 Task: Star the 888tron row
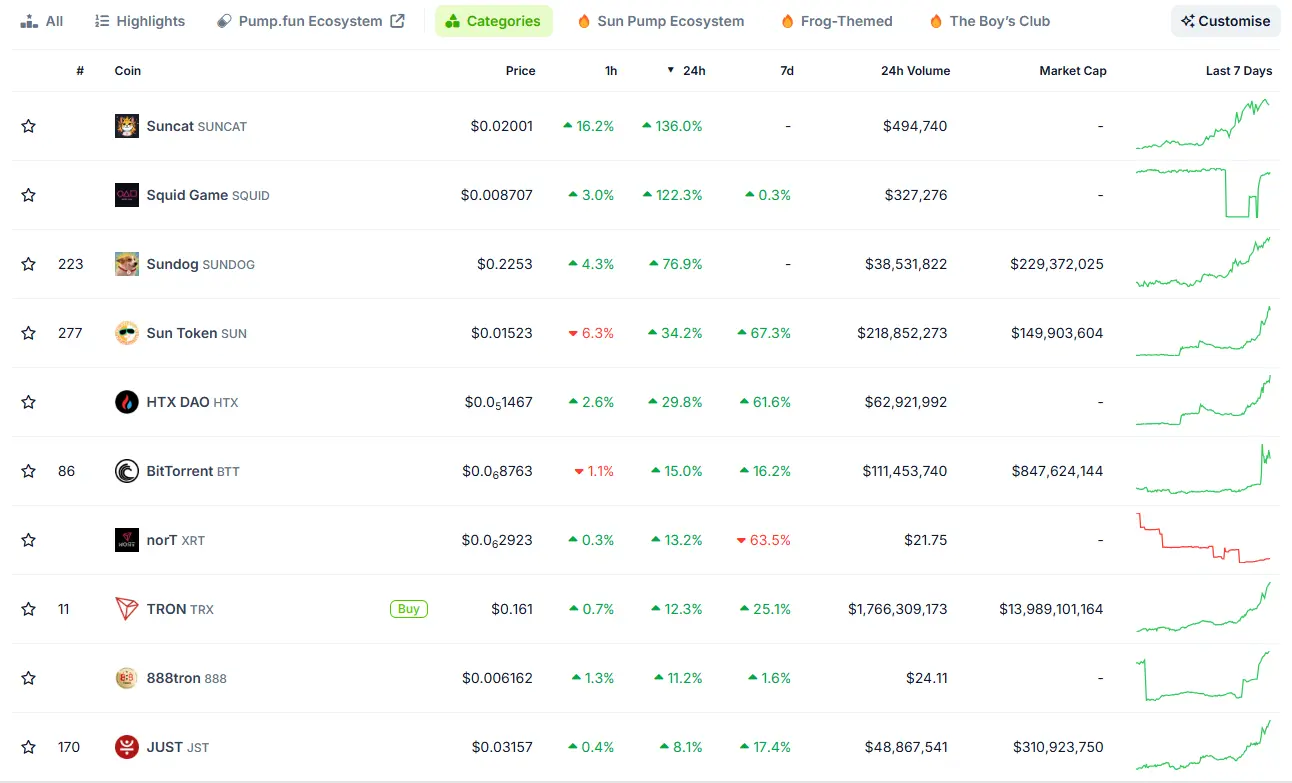click(28, 678)
